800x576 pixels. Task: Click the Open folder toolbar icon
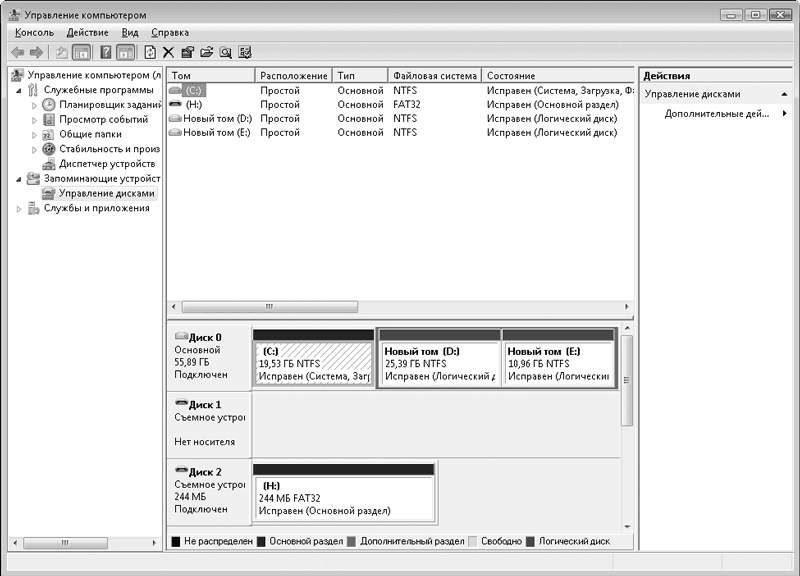click(x=206, y=52)
